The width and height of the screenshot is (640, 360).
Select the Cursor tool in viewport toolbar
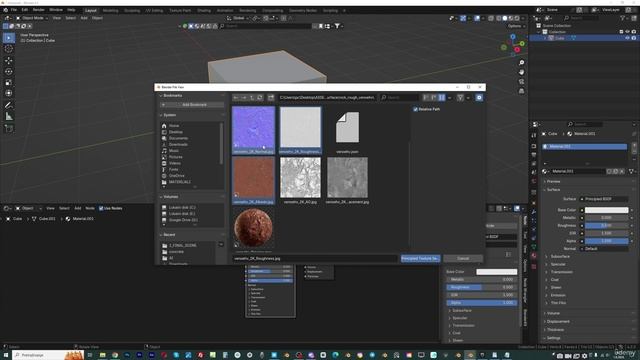(x=9, y=49)
